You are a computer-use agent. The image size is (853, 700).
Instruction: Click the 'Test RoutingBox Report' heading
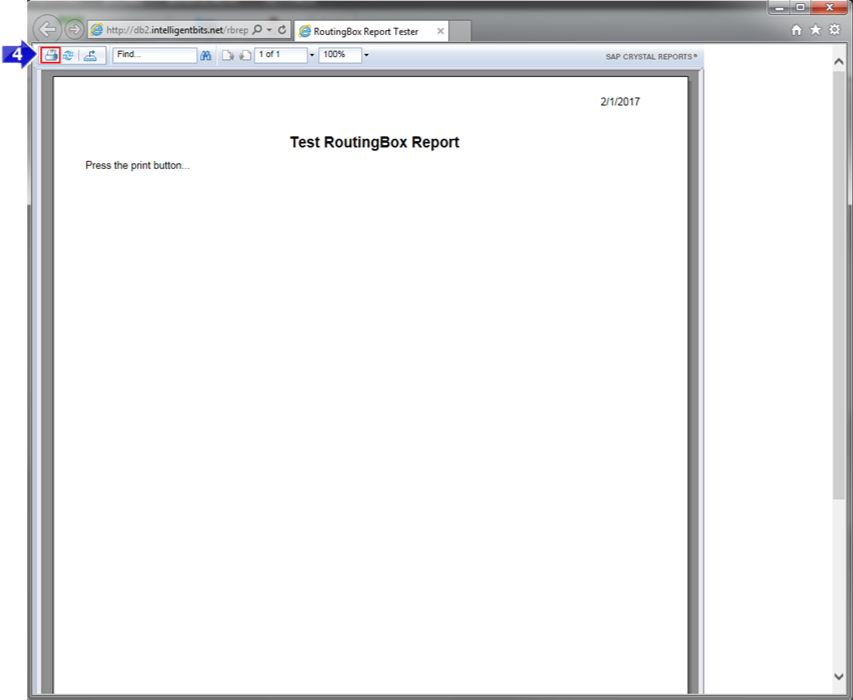[374, 142]
